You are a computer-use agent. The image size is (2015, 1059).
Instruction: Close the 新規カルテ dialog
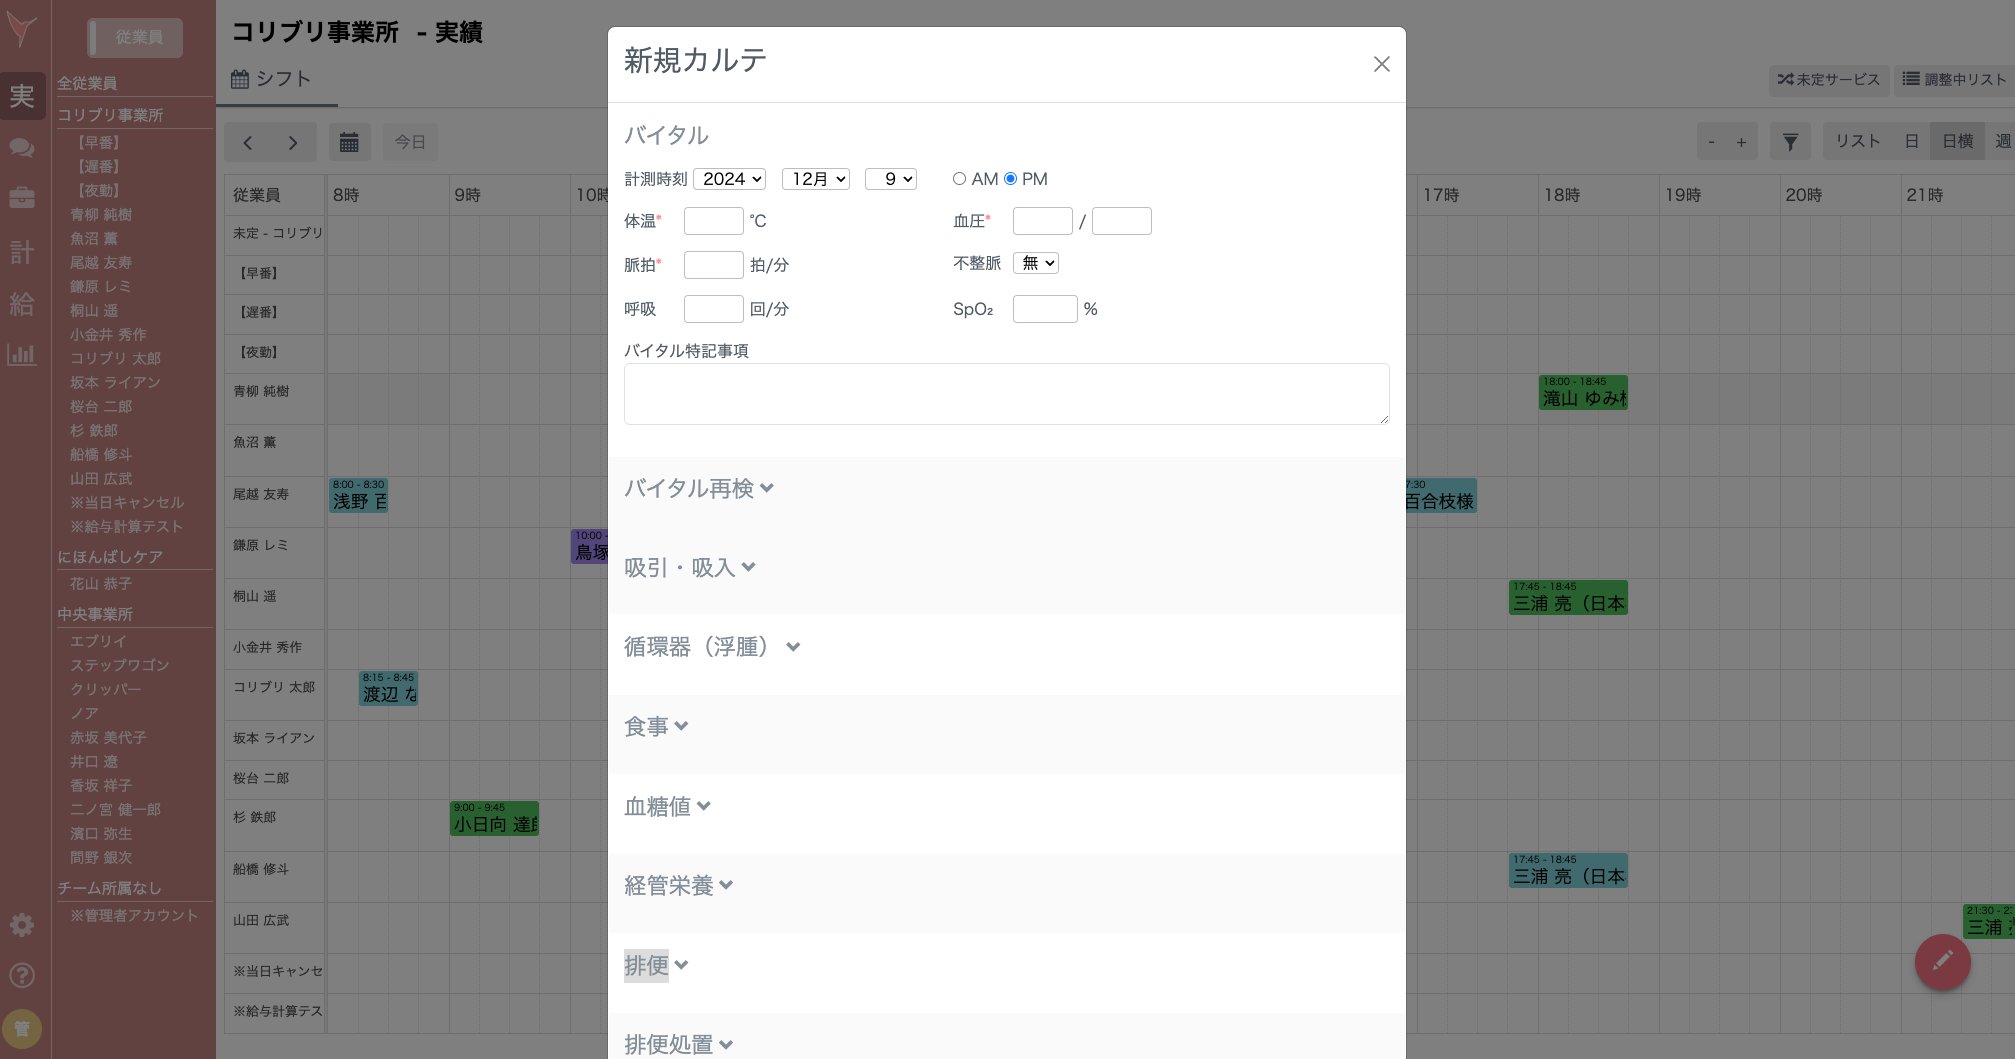[x=1381, y=64]
